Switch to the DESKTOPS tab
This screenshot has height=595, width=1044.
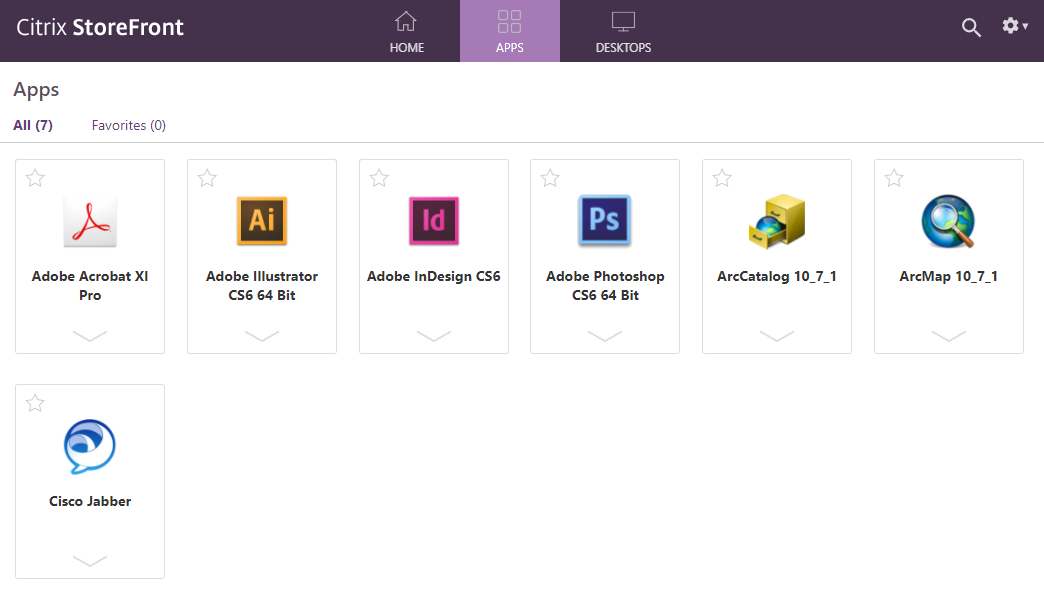pos(623,31)
